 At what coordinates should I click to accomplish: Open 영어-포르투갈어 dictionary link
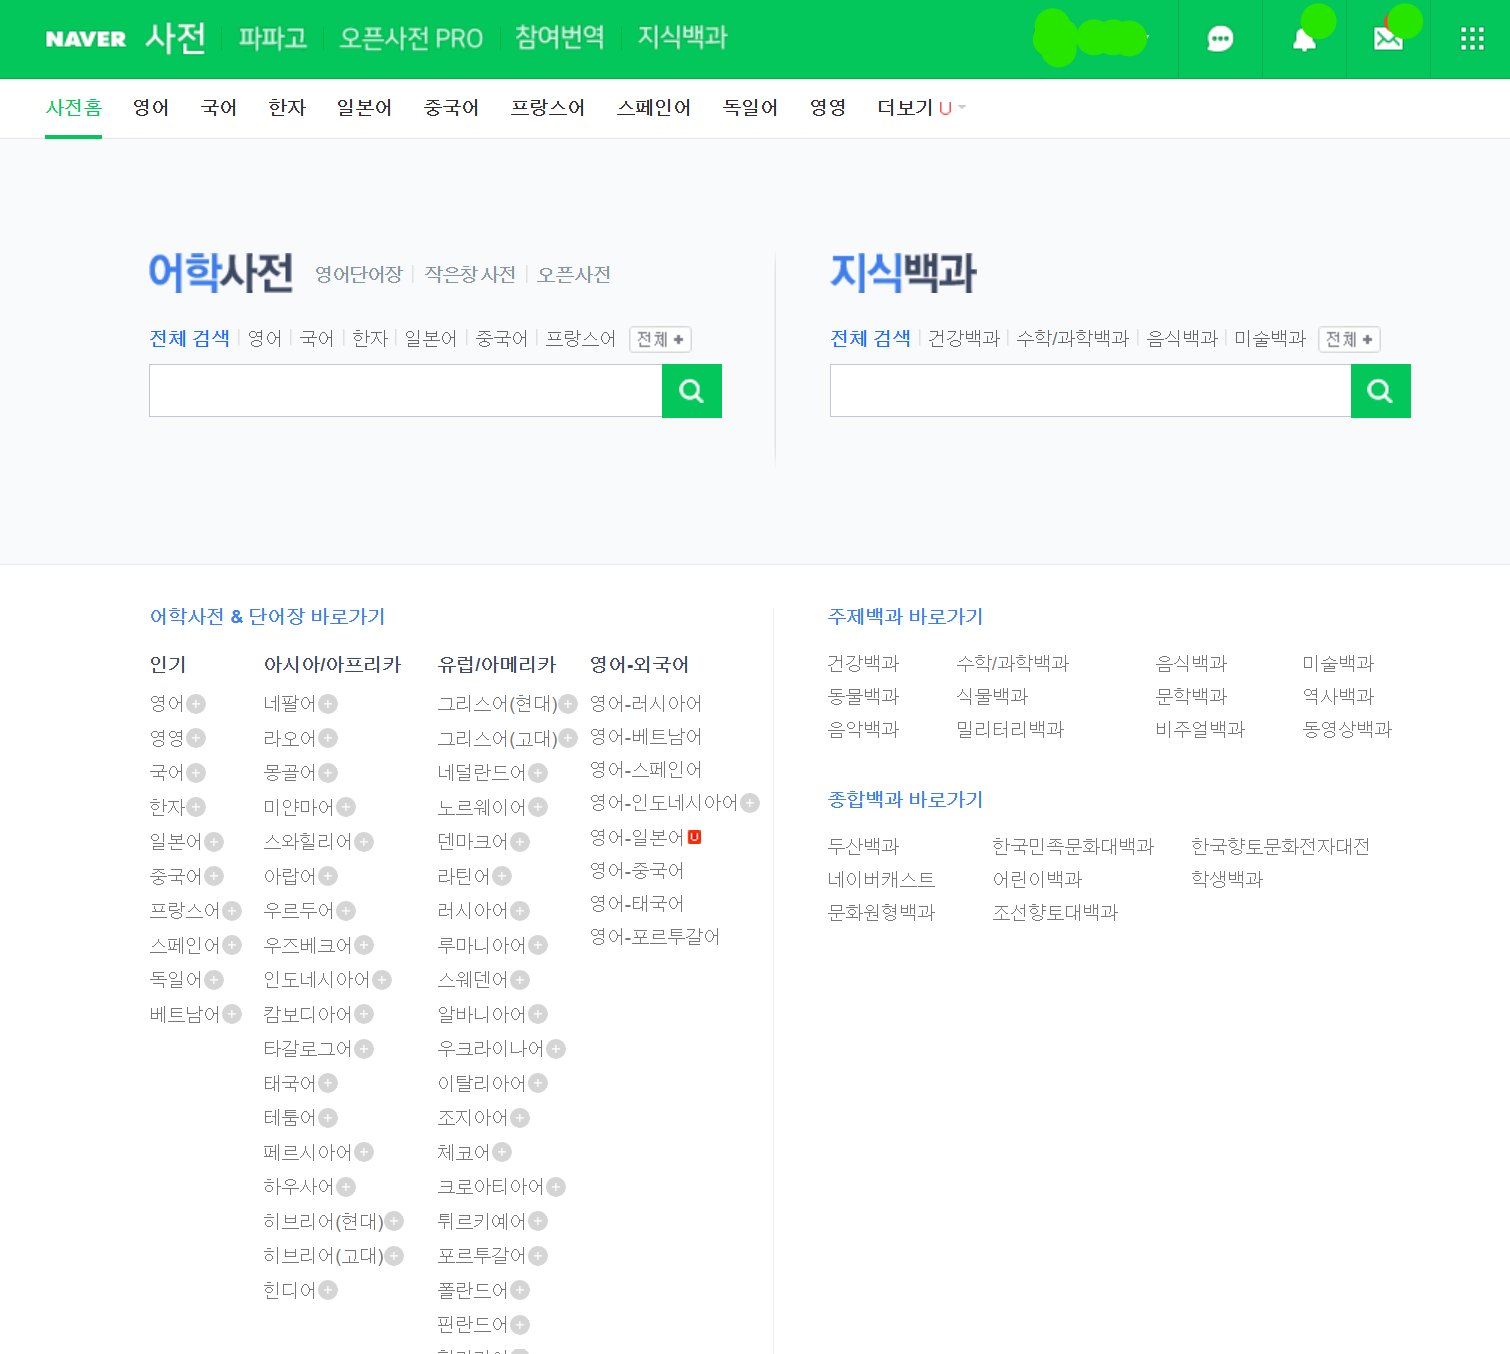[655, 937]
